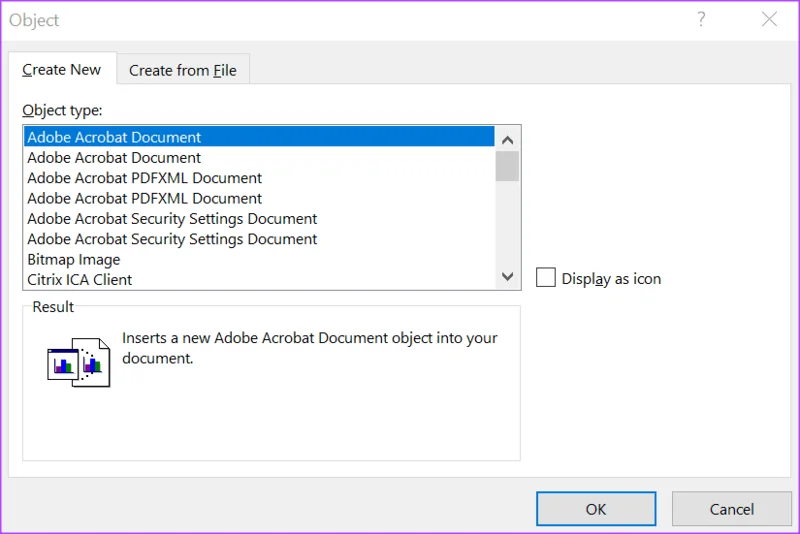
Task: Click the question mark help icon
Action: coord(702,19)
